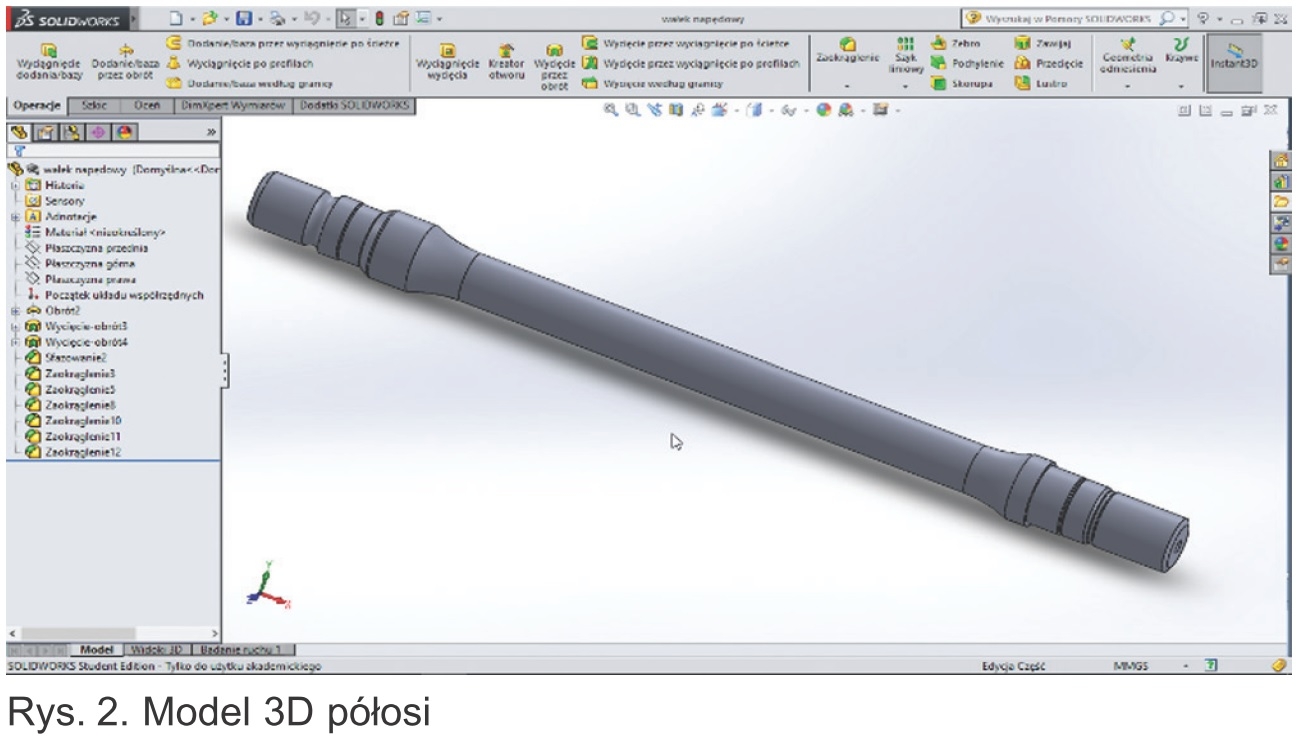Select the Żebro rib tool
The height and width of the screenshot is (745, 1303).
(x=956, y=44)
